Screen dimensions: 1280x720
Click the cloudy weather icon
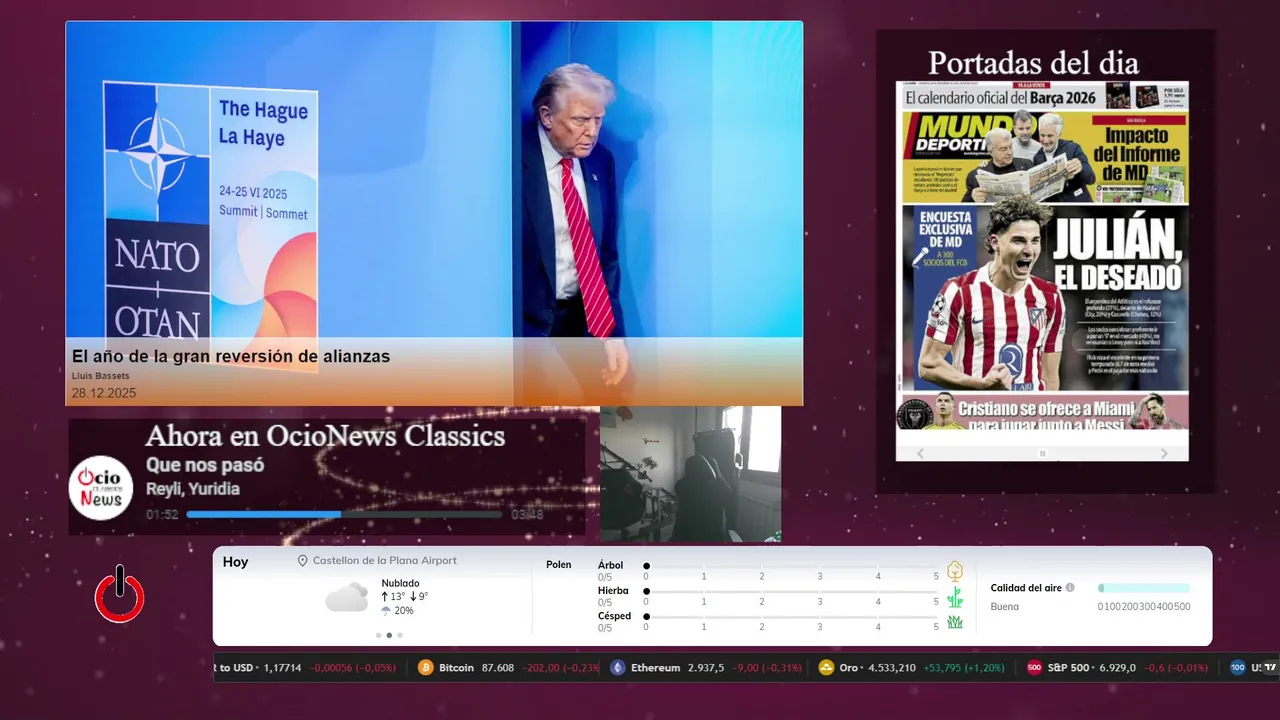click(x=347, y=597)
